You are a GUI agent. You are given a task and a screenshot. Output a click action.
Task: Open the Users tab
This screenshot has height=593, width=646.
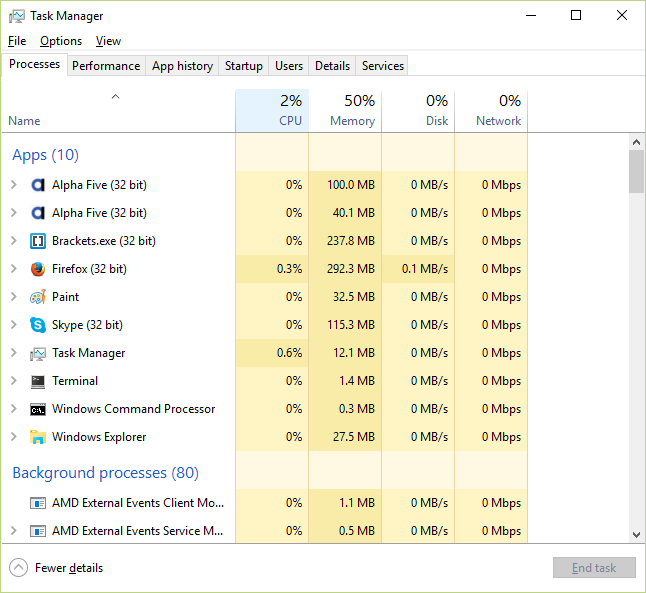click(x=289, y=66)
